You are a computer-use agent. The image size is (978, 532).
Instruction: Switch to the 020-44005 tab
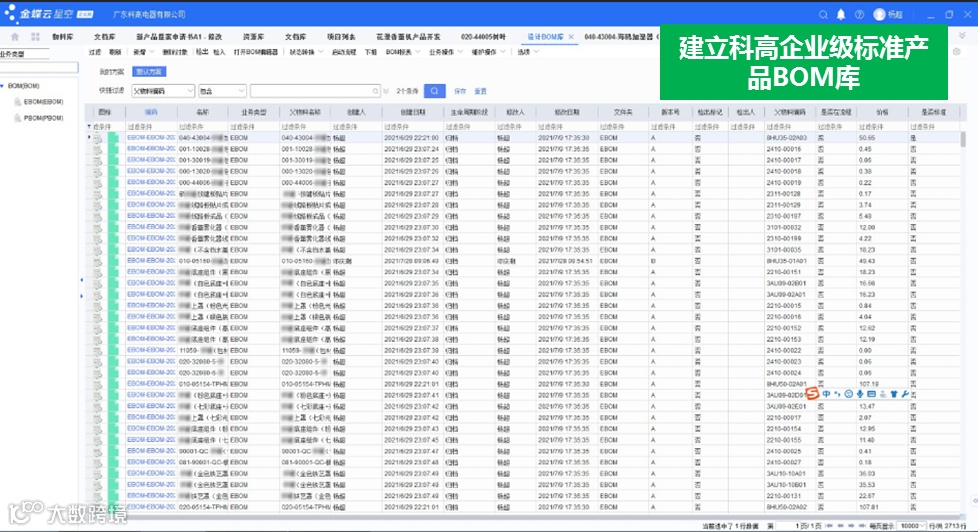483,37
